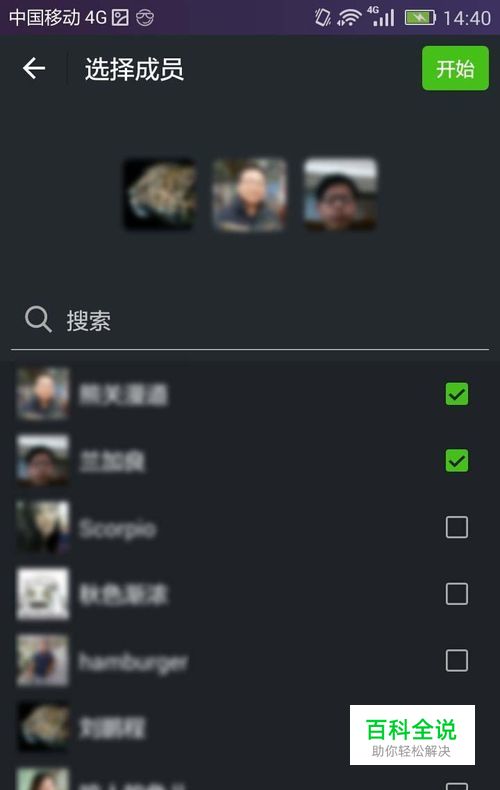Screen dimensions: 500x790
Task: Tap the white cartoon face avatar
Action: pyautogui.click(x=43, y=594)
